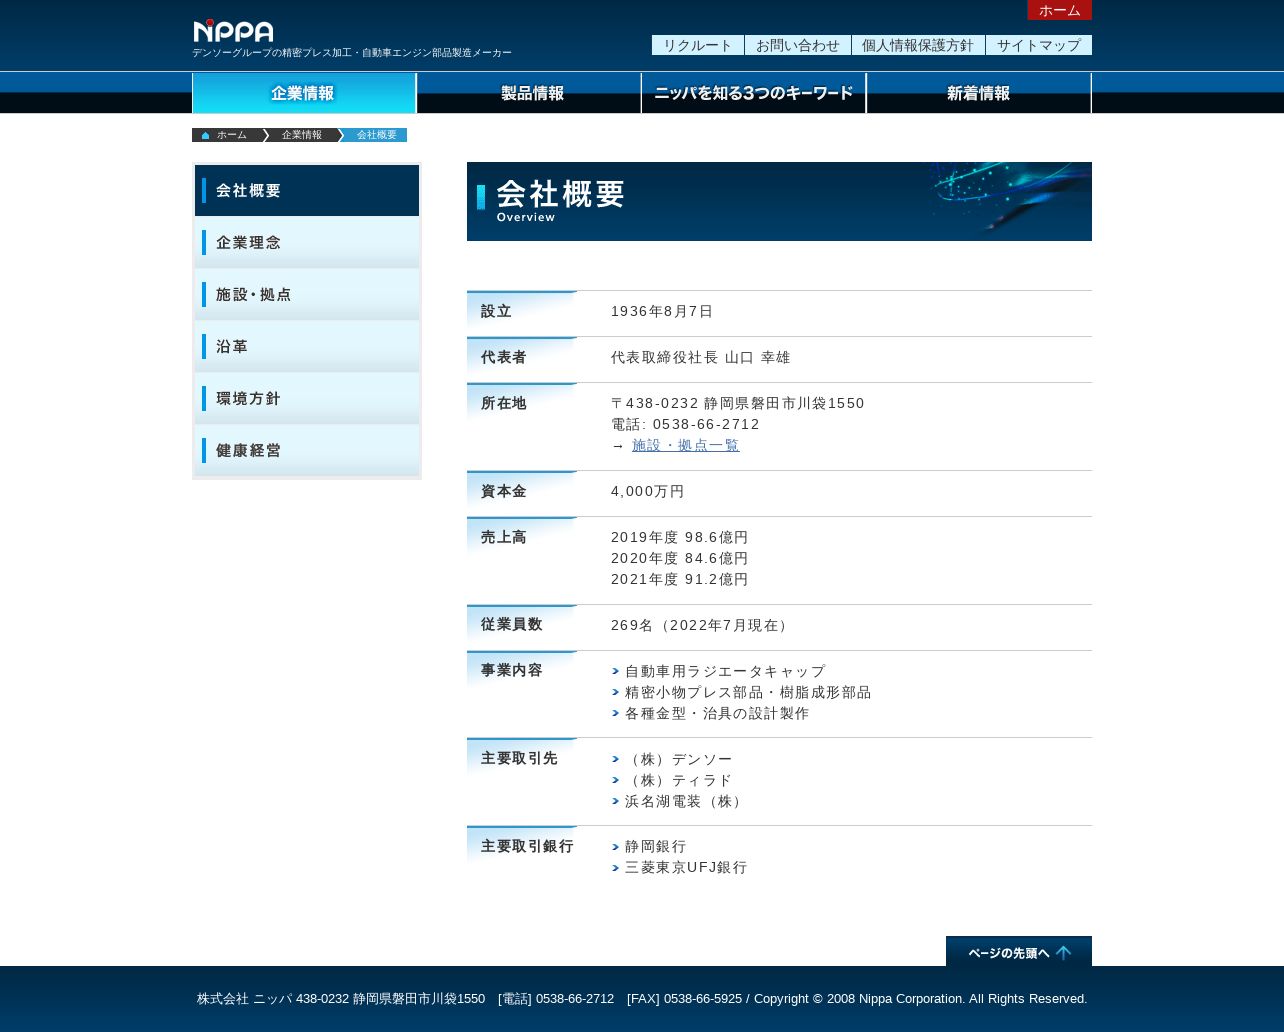The image size is (1284, 1032).
Task: Click the 設立 row label
Action: click(x=496, y=311)
